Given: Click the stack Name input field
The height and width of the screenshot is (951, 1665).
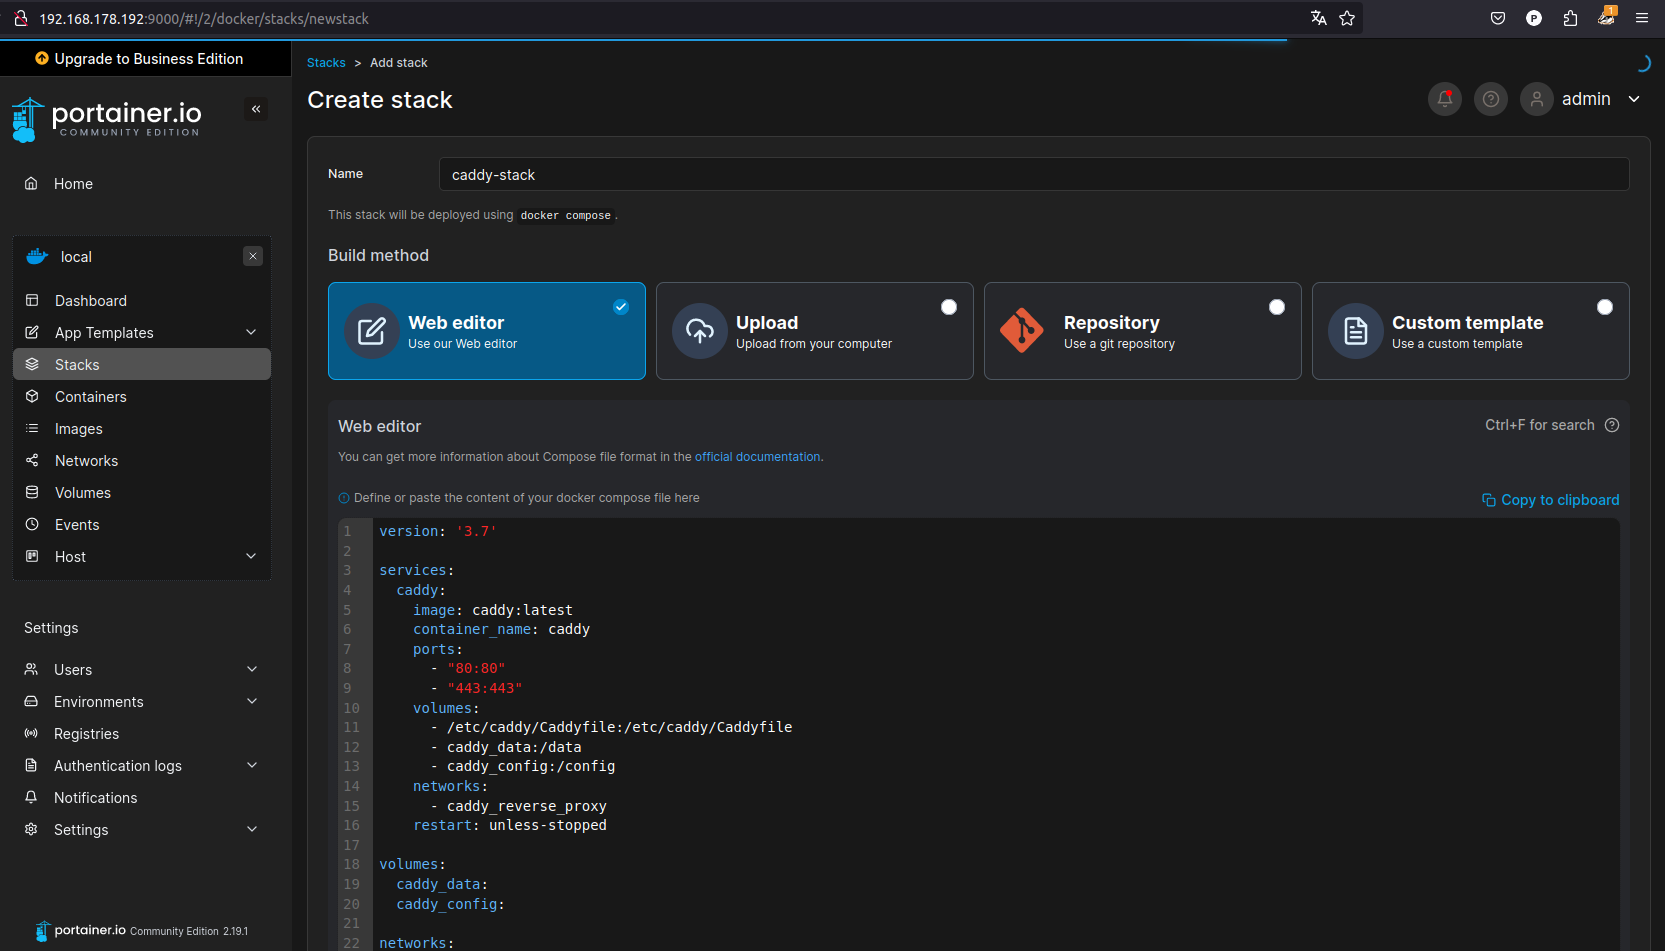Looking at the screenshot, I should [x=1033, y=174].
